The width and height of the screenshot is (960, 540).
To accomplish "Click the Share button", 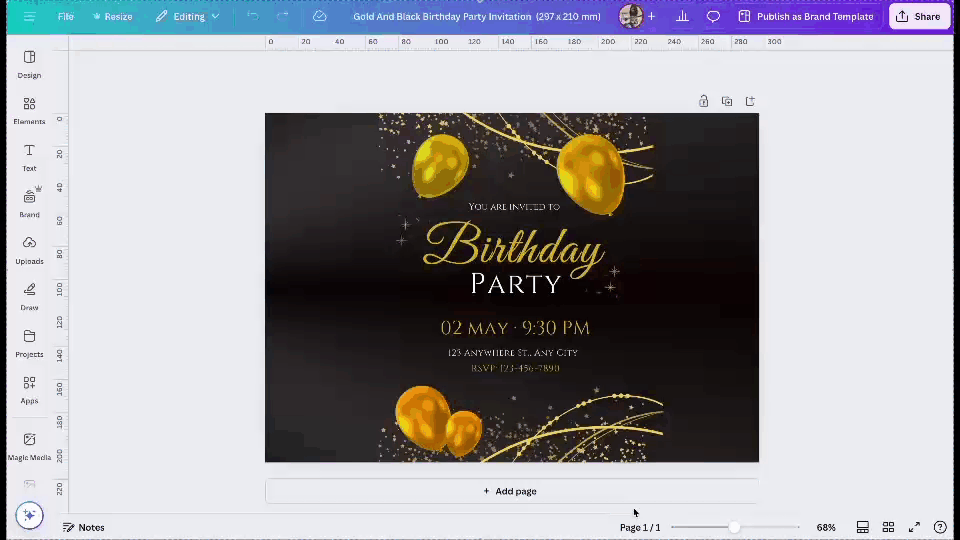I will (918, 17).
